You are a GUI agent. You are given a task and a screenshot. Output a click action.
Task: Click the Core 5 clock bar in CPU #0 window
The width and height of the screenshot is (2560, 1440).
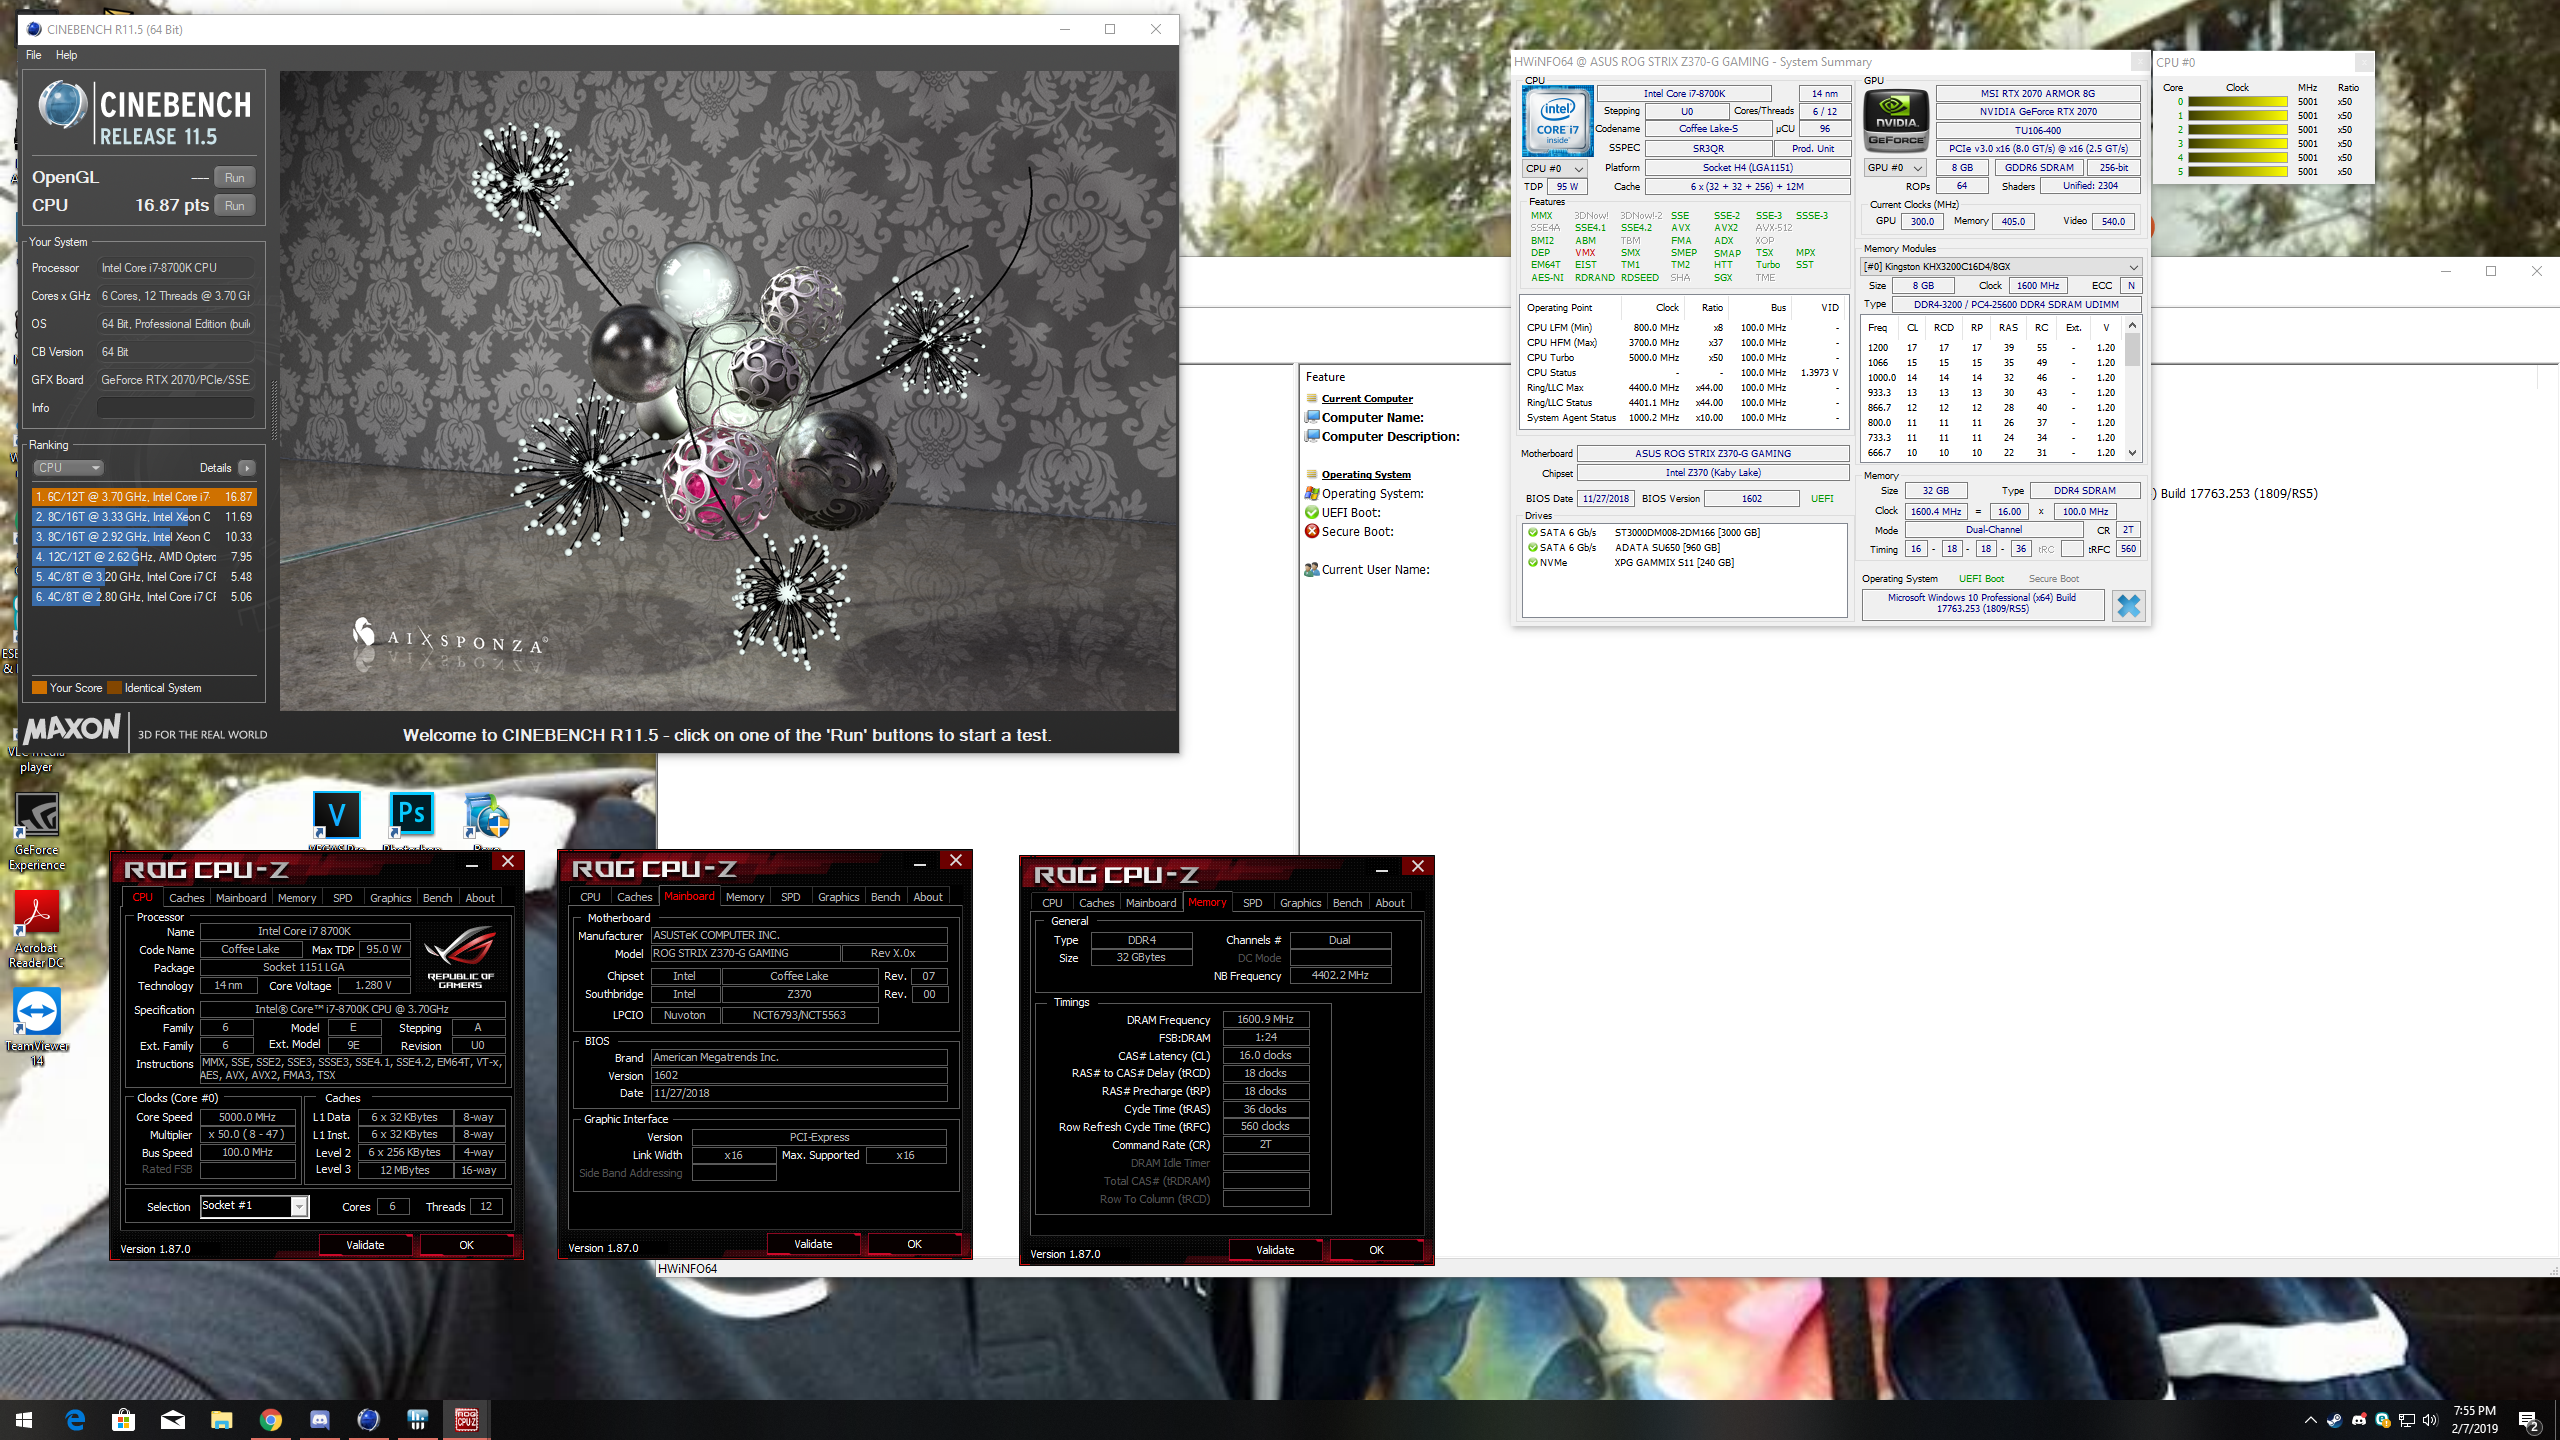click(2238, 172)
